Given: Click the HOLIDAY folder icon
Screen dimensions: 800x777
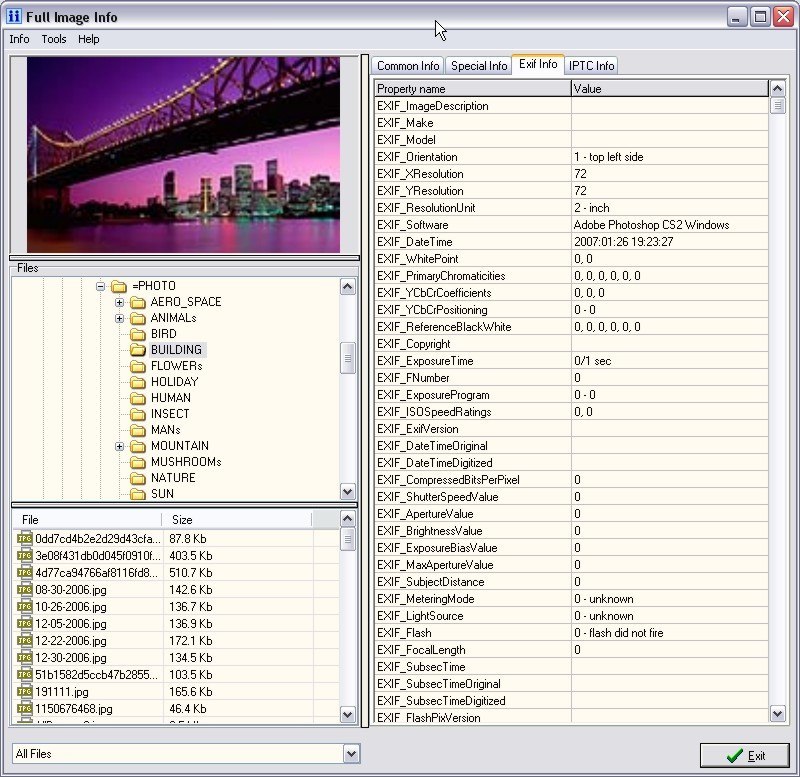Looking at the screenshot, I should tap(138, 382).
